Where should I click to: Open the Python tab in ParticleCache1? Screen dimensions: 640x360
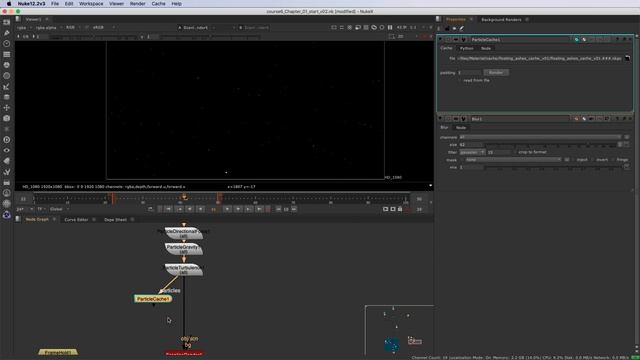[x=467, y=48]
